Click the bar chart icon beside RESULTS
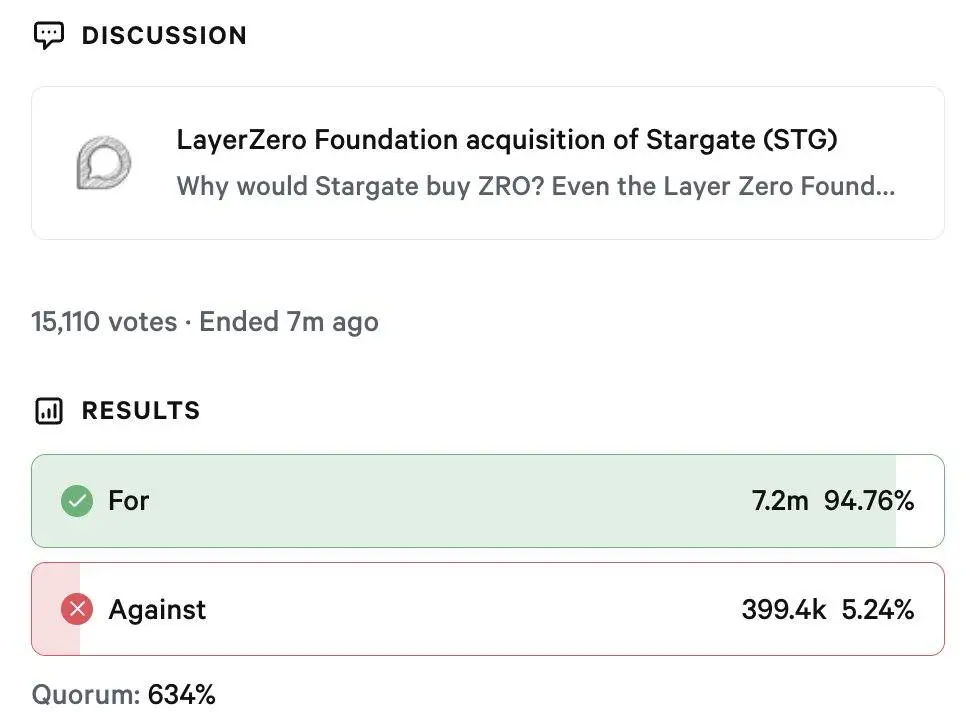 [x=49, y=411]
